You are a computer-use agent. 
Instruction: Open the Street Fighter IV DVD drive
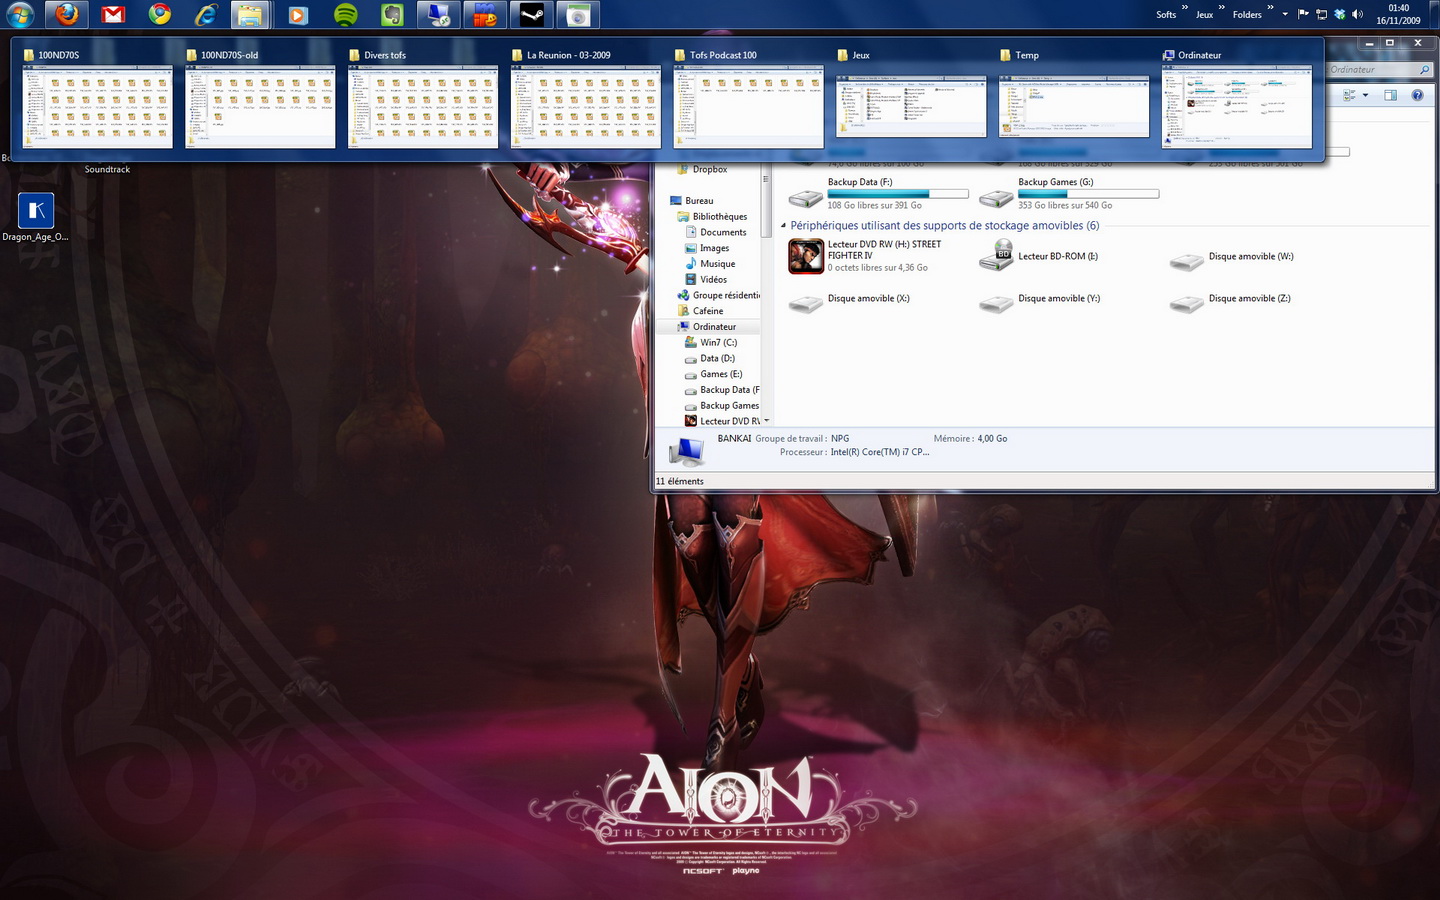(806, 257)
